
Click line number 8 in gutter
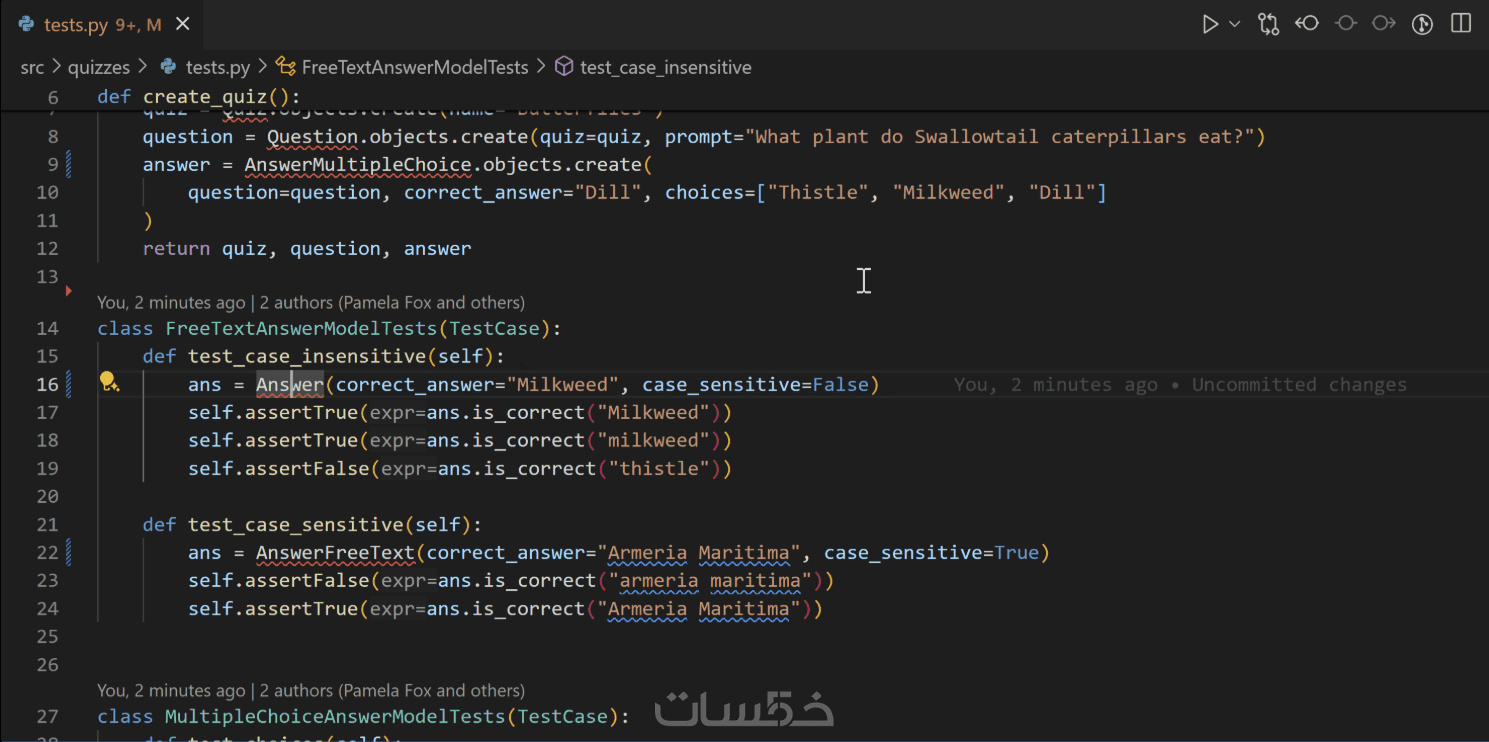coord(53,136)
